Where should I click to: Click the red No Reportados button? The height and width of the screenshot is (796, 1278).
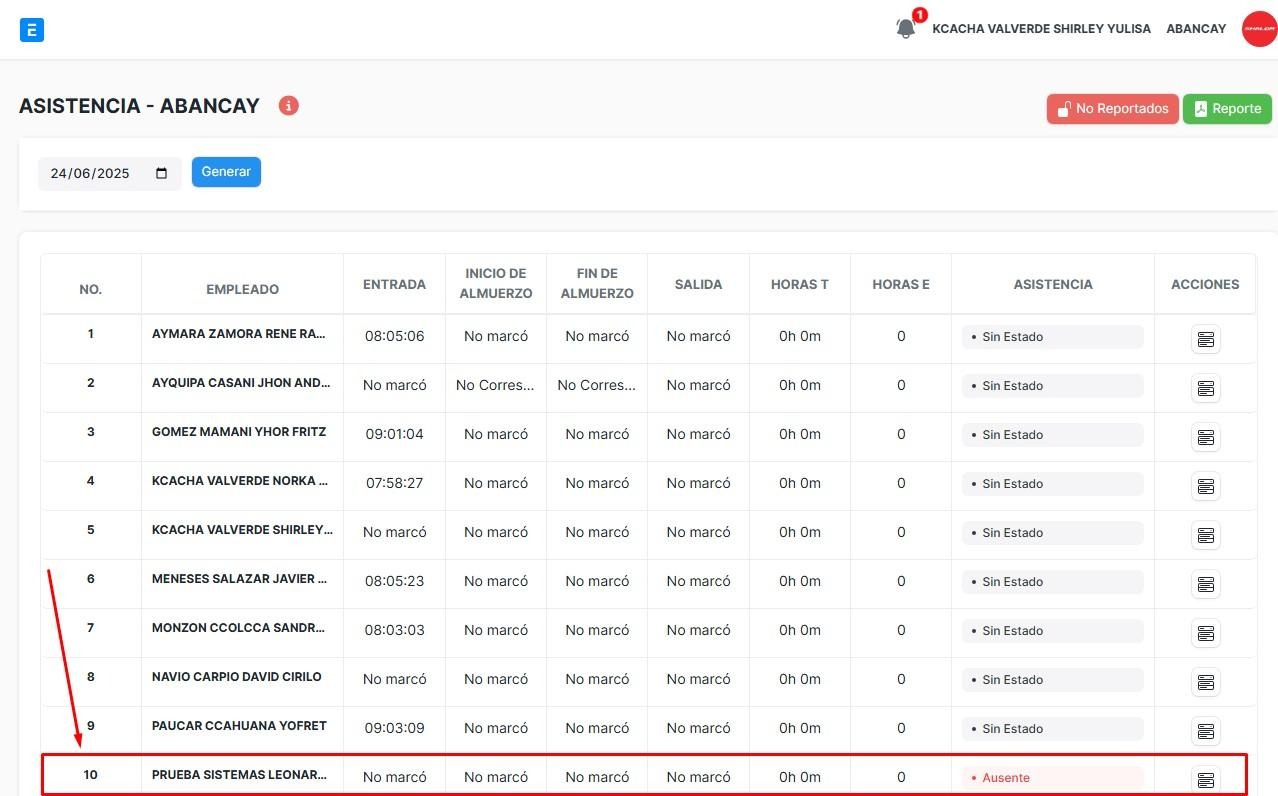(x=1112, y=109)
